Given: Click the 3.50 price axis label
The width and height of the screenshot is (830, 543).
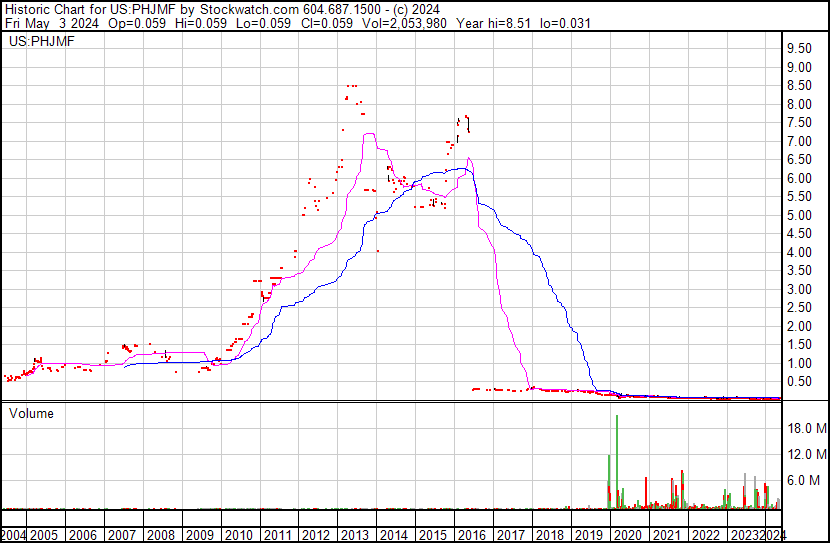Looking at the screenshot, I should click(x=799, y=270).
